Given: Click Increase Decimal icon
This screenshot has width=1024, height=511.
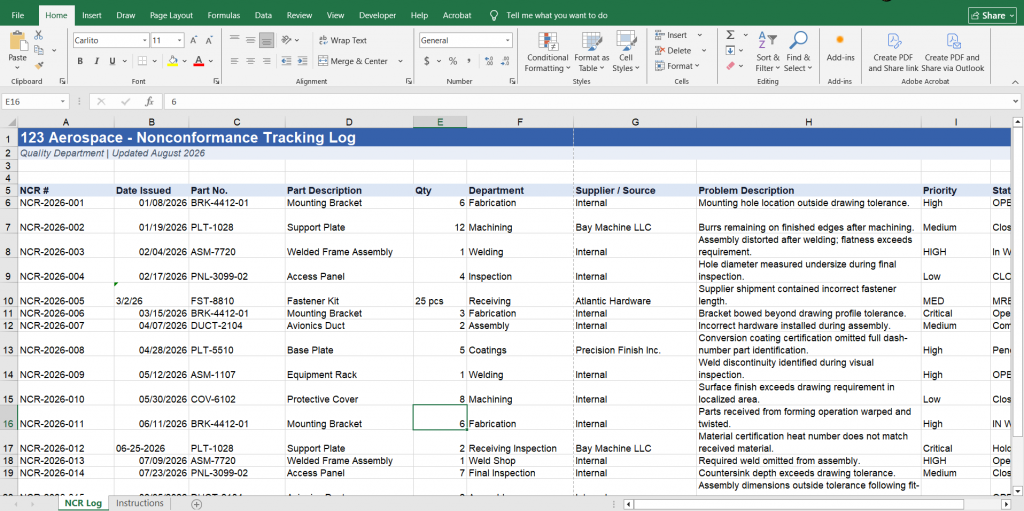Looking at the screenshot, I should (x=488, y=61).
